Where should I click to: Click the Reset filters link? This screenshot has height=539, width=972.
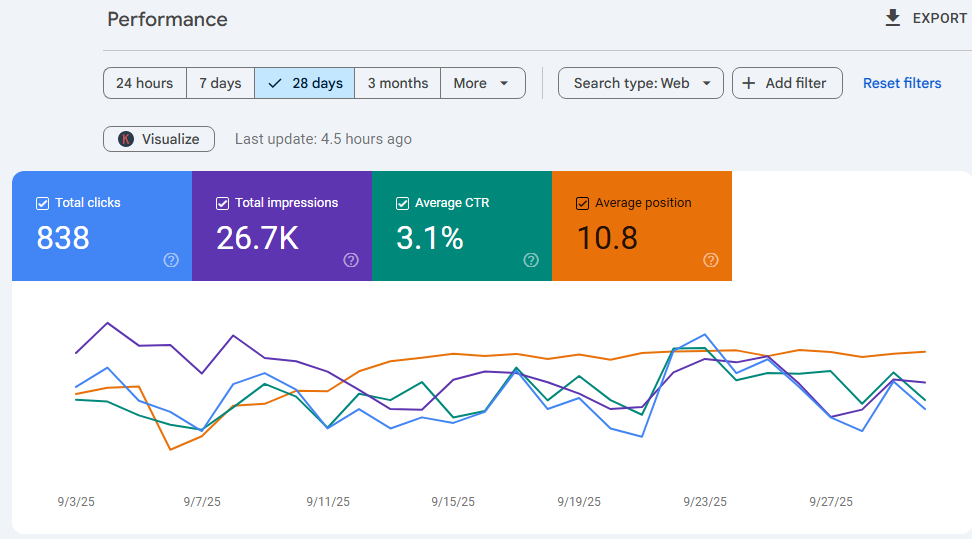[x=902, y=83]
